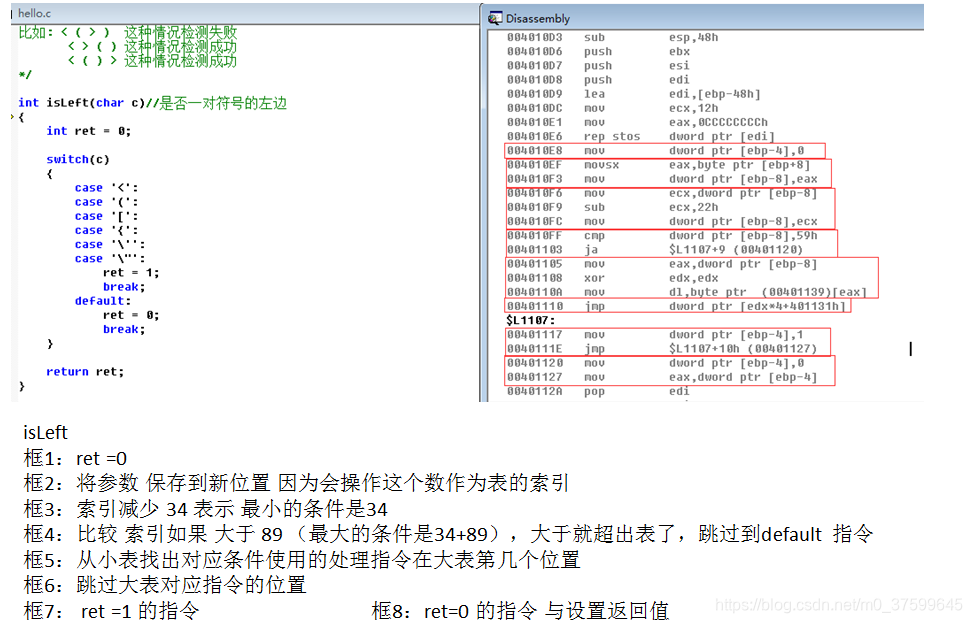
Task: Click disassembly line 004010D7 push esi
Action: click(598, 66)
